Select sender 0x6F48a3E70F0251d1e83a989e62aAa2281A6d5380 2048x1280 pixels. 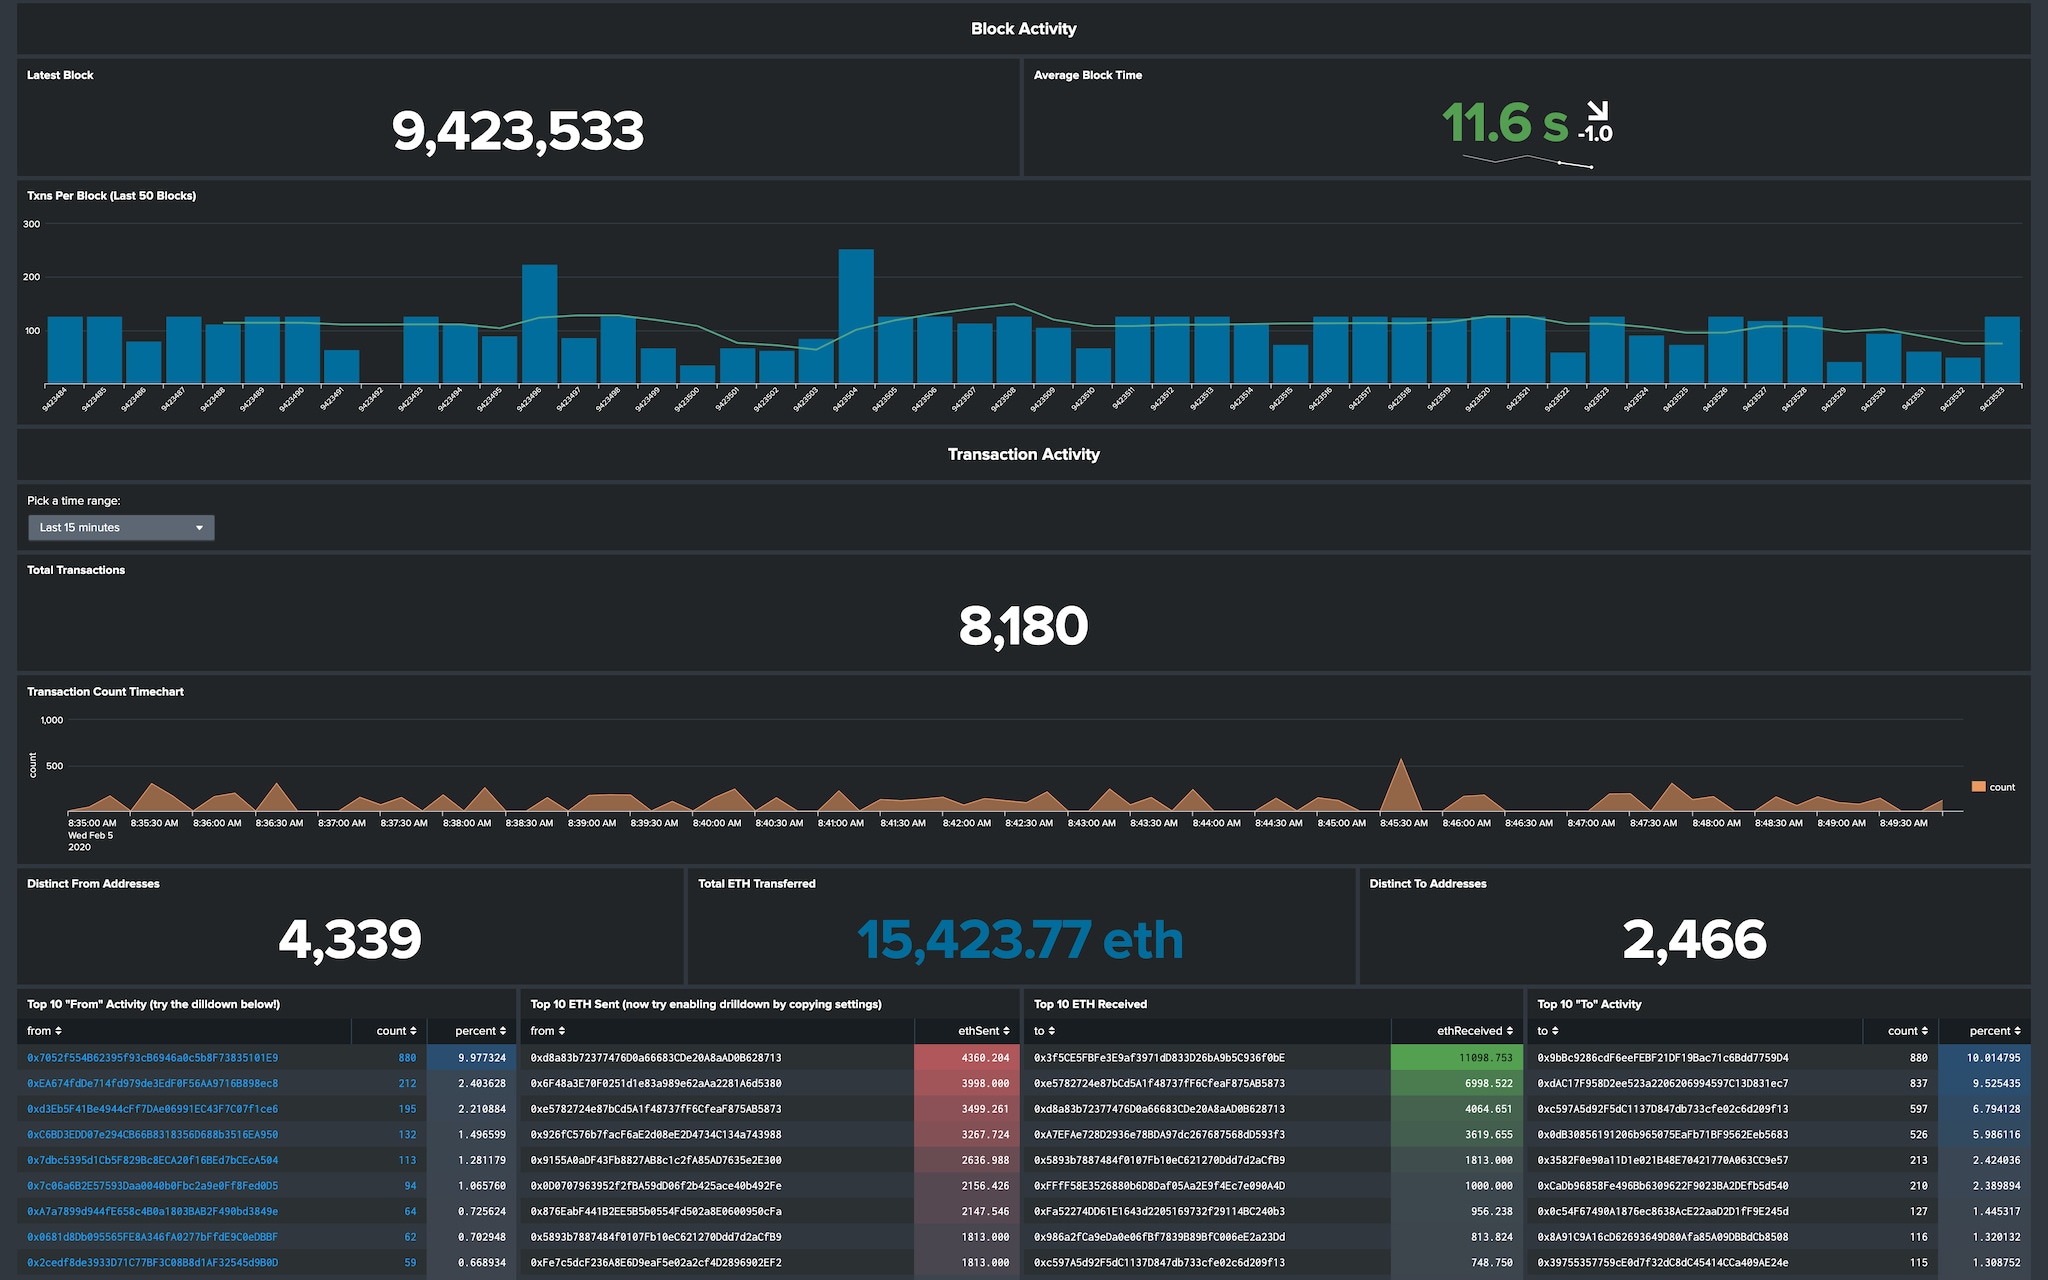[x=656, y=1083]
